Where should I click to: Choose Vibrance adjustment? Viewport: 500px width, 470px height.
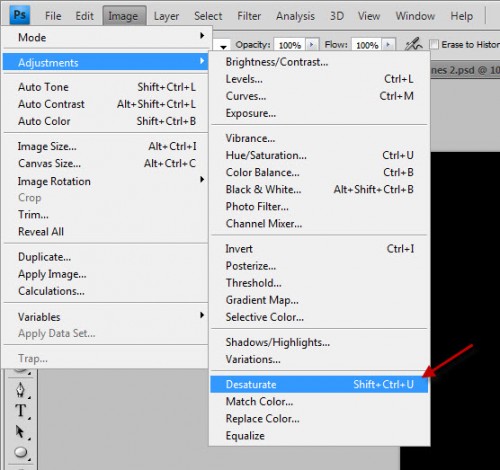[319, 138]
